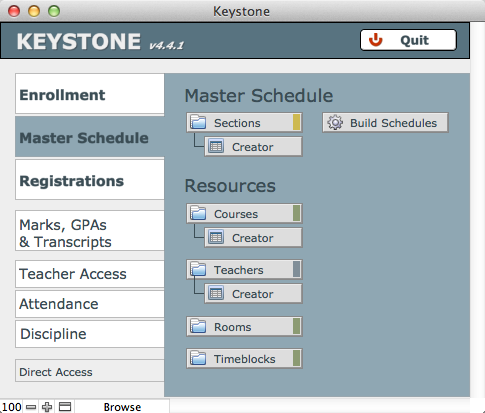Click the table icon on Sections Creator

click(216, 147)
